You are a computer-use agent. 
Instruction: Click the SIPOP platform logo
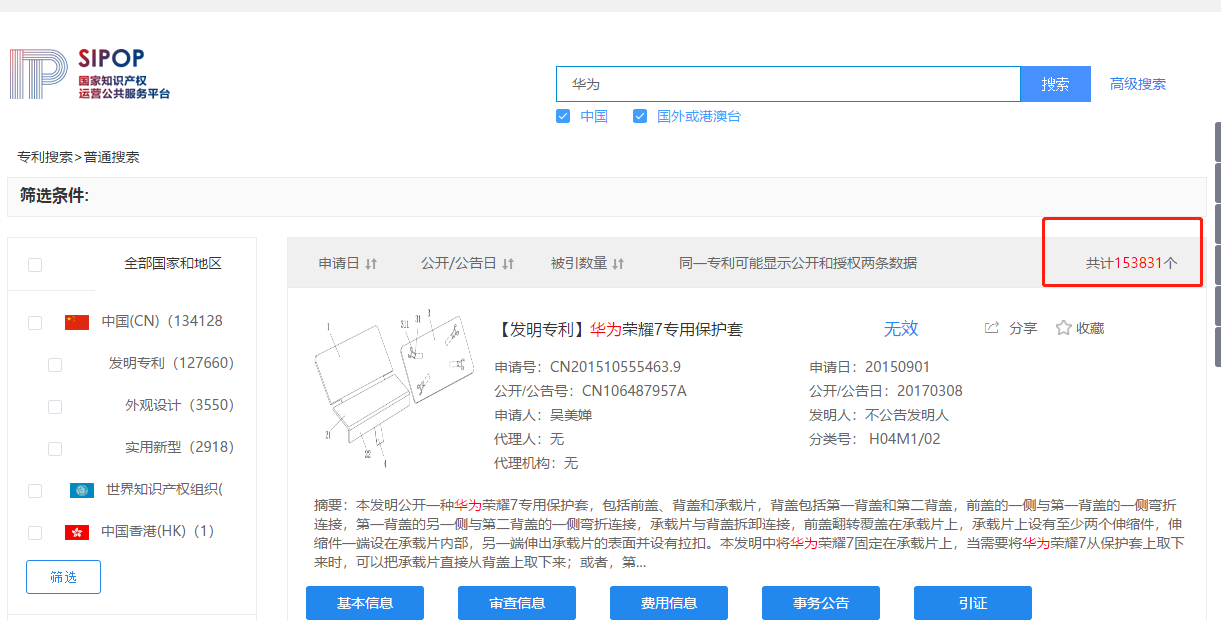[90, 74]
